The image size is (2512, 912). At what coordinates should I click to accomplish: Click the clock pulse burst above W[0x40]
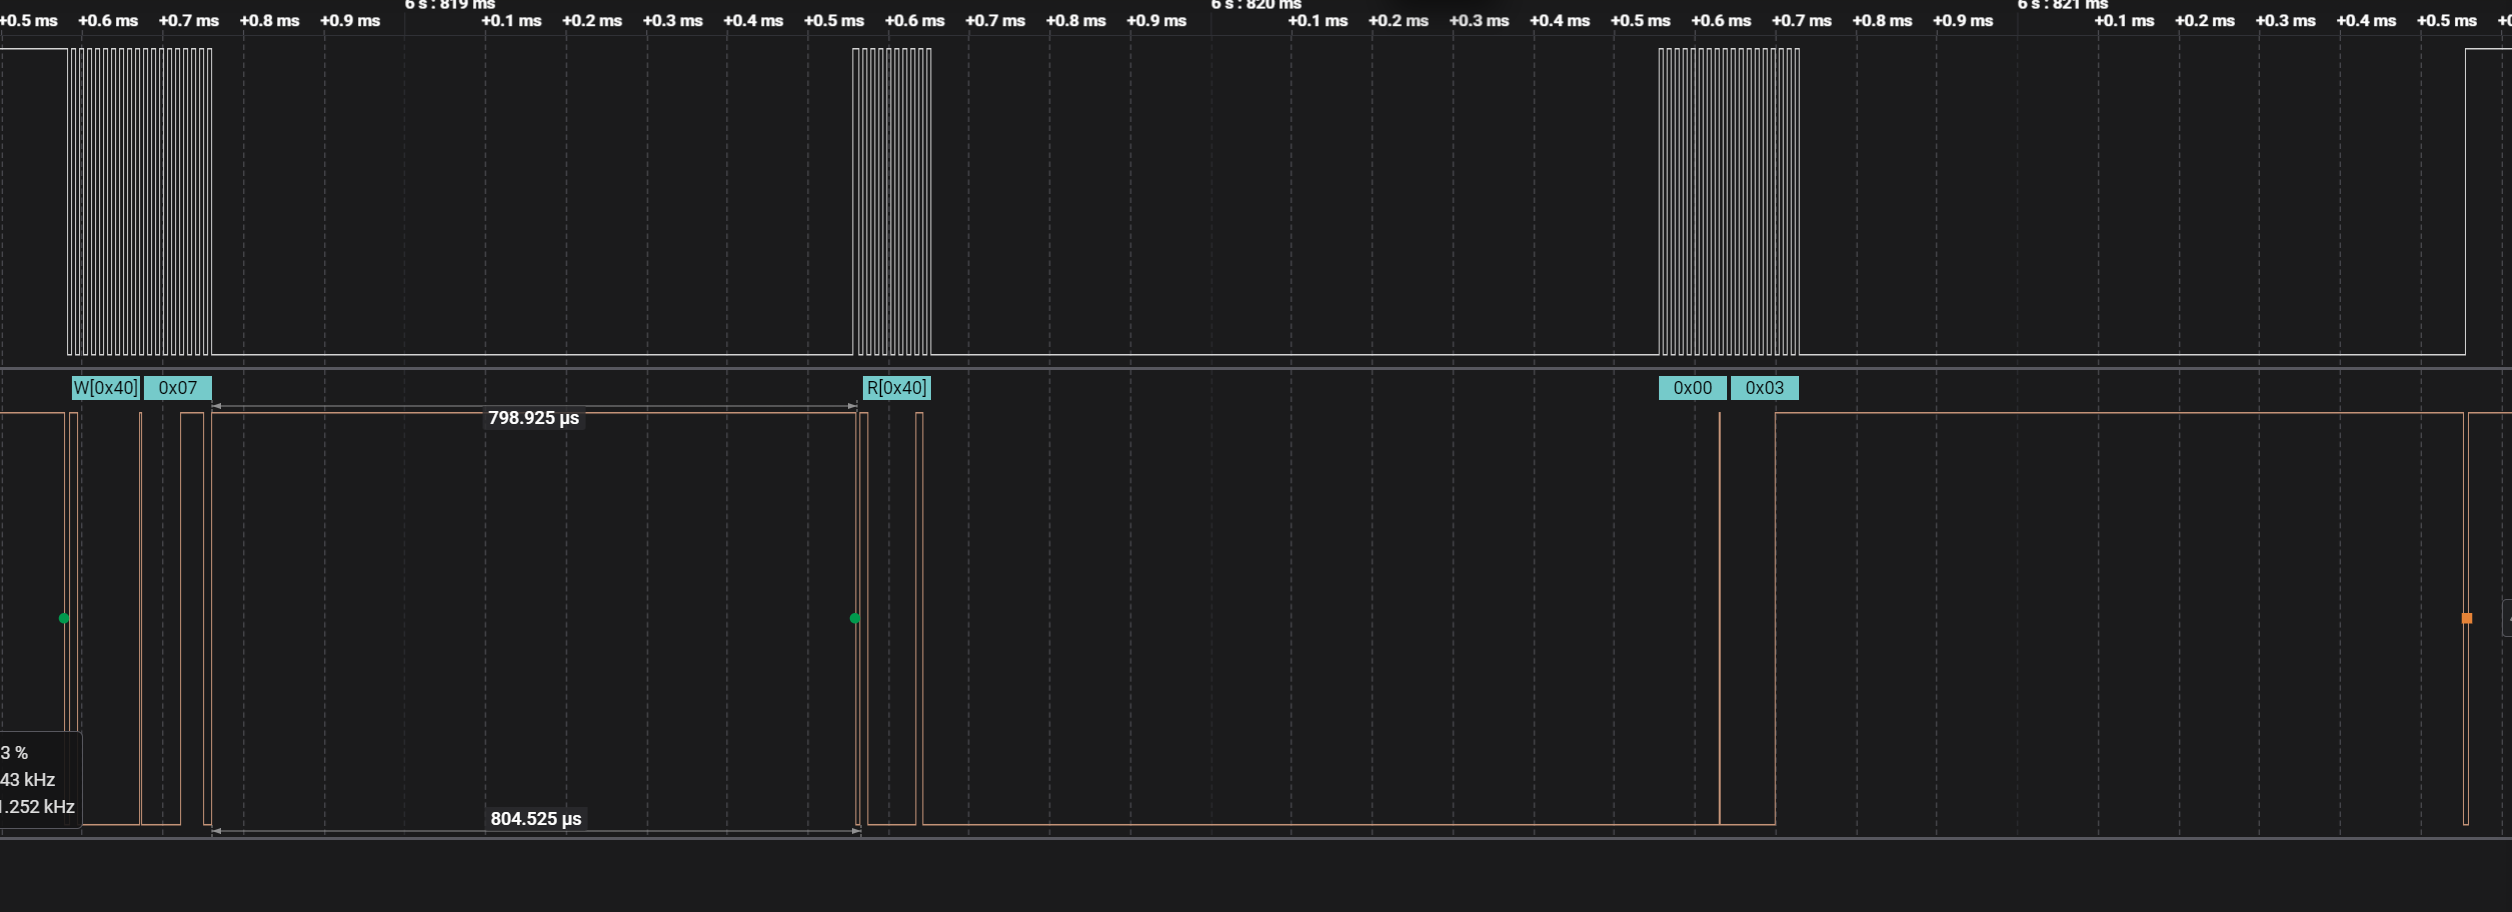[x=140, y=200]
